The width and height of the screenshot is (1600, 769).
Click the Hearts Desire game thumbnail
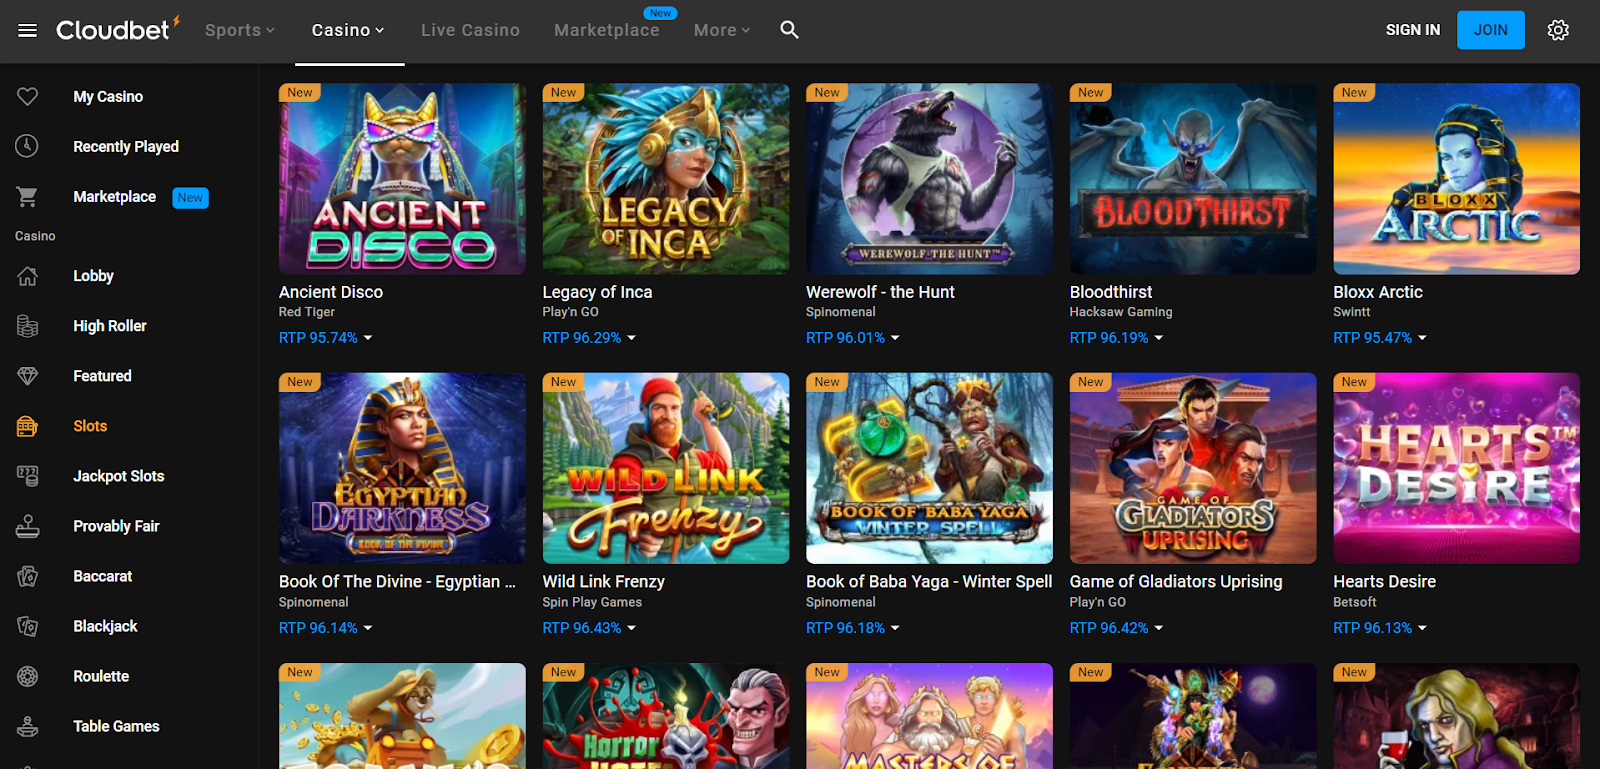1456,468
